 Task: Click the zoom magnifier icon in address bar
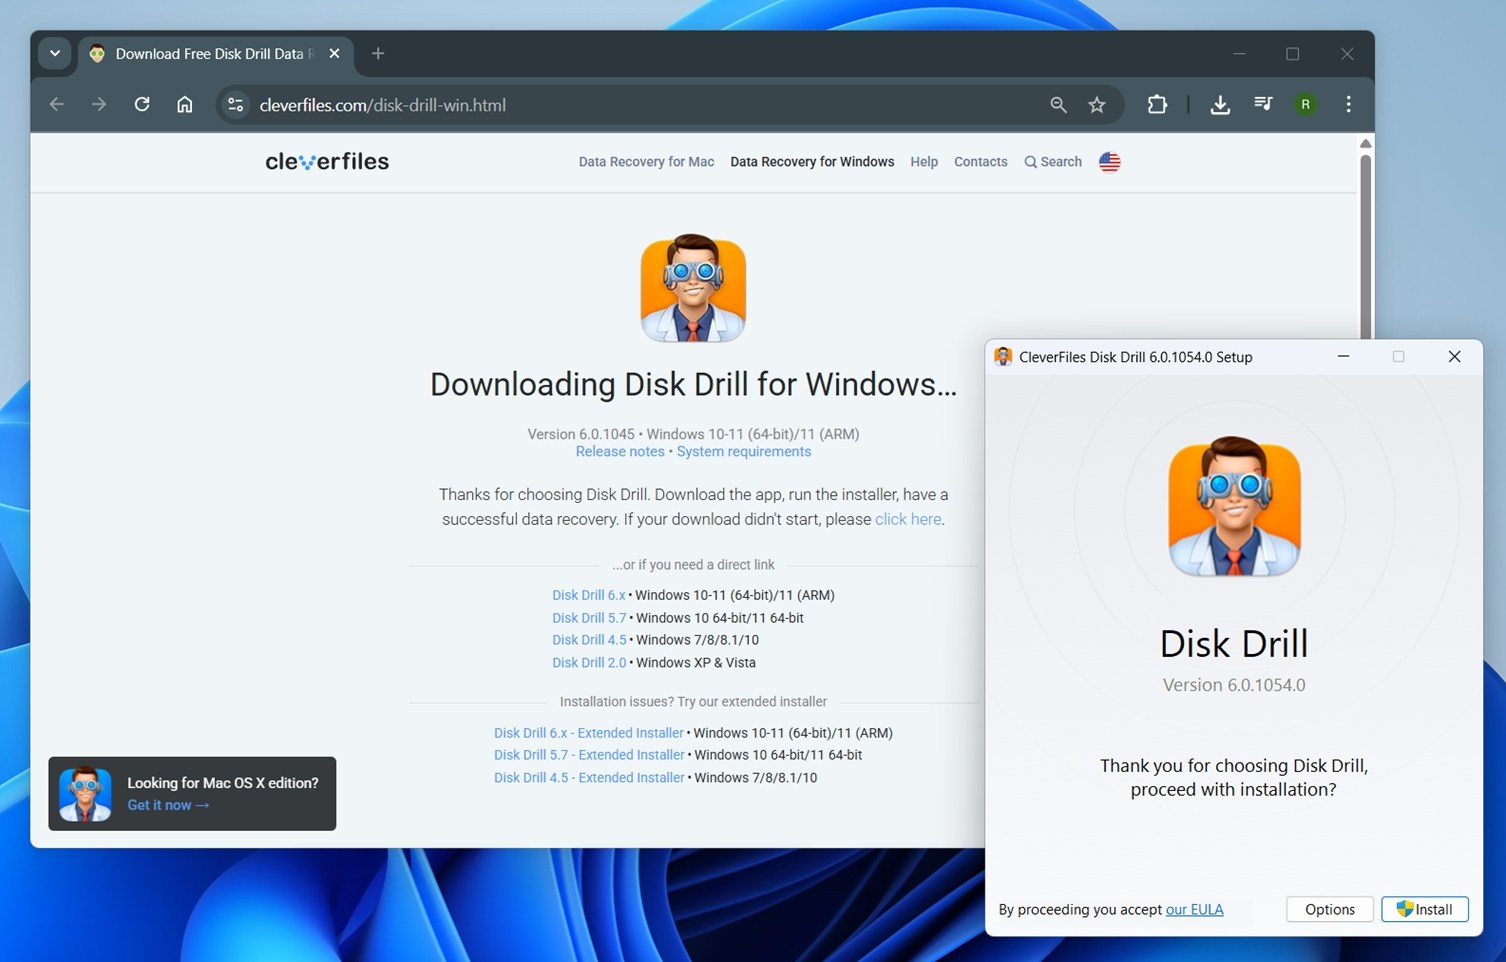point(1058,105)
